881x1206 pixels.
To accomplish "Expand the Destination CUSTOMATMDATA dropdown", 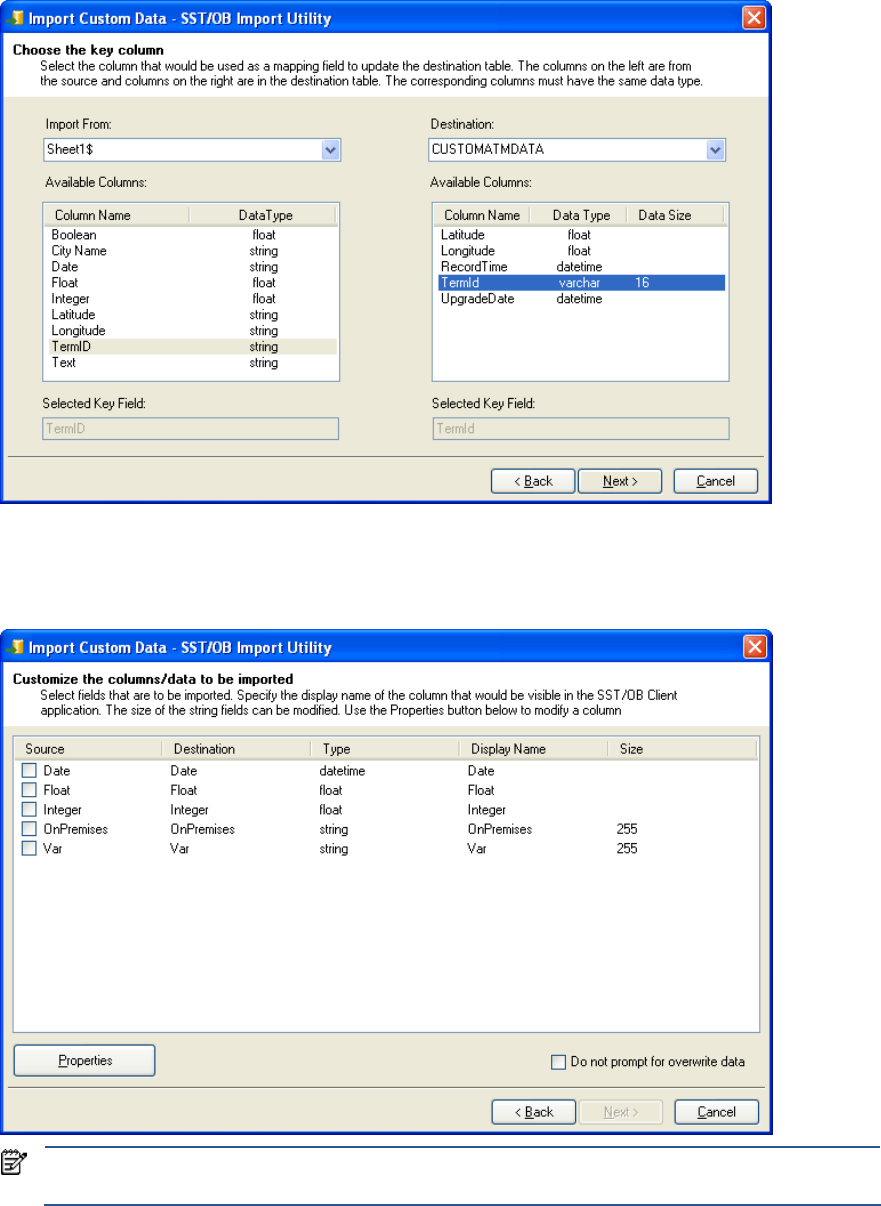I will [714, 150].
